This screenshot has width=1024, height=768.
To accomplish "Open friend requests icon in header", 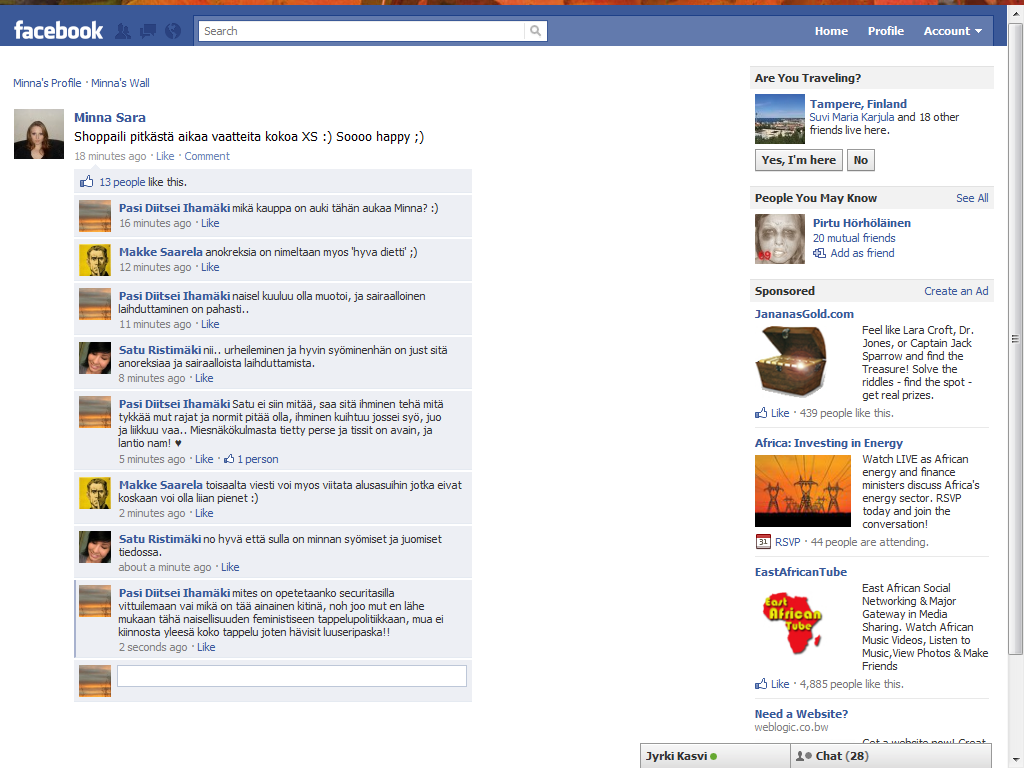I will (x=123, y=31).
